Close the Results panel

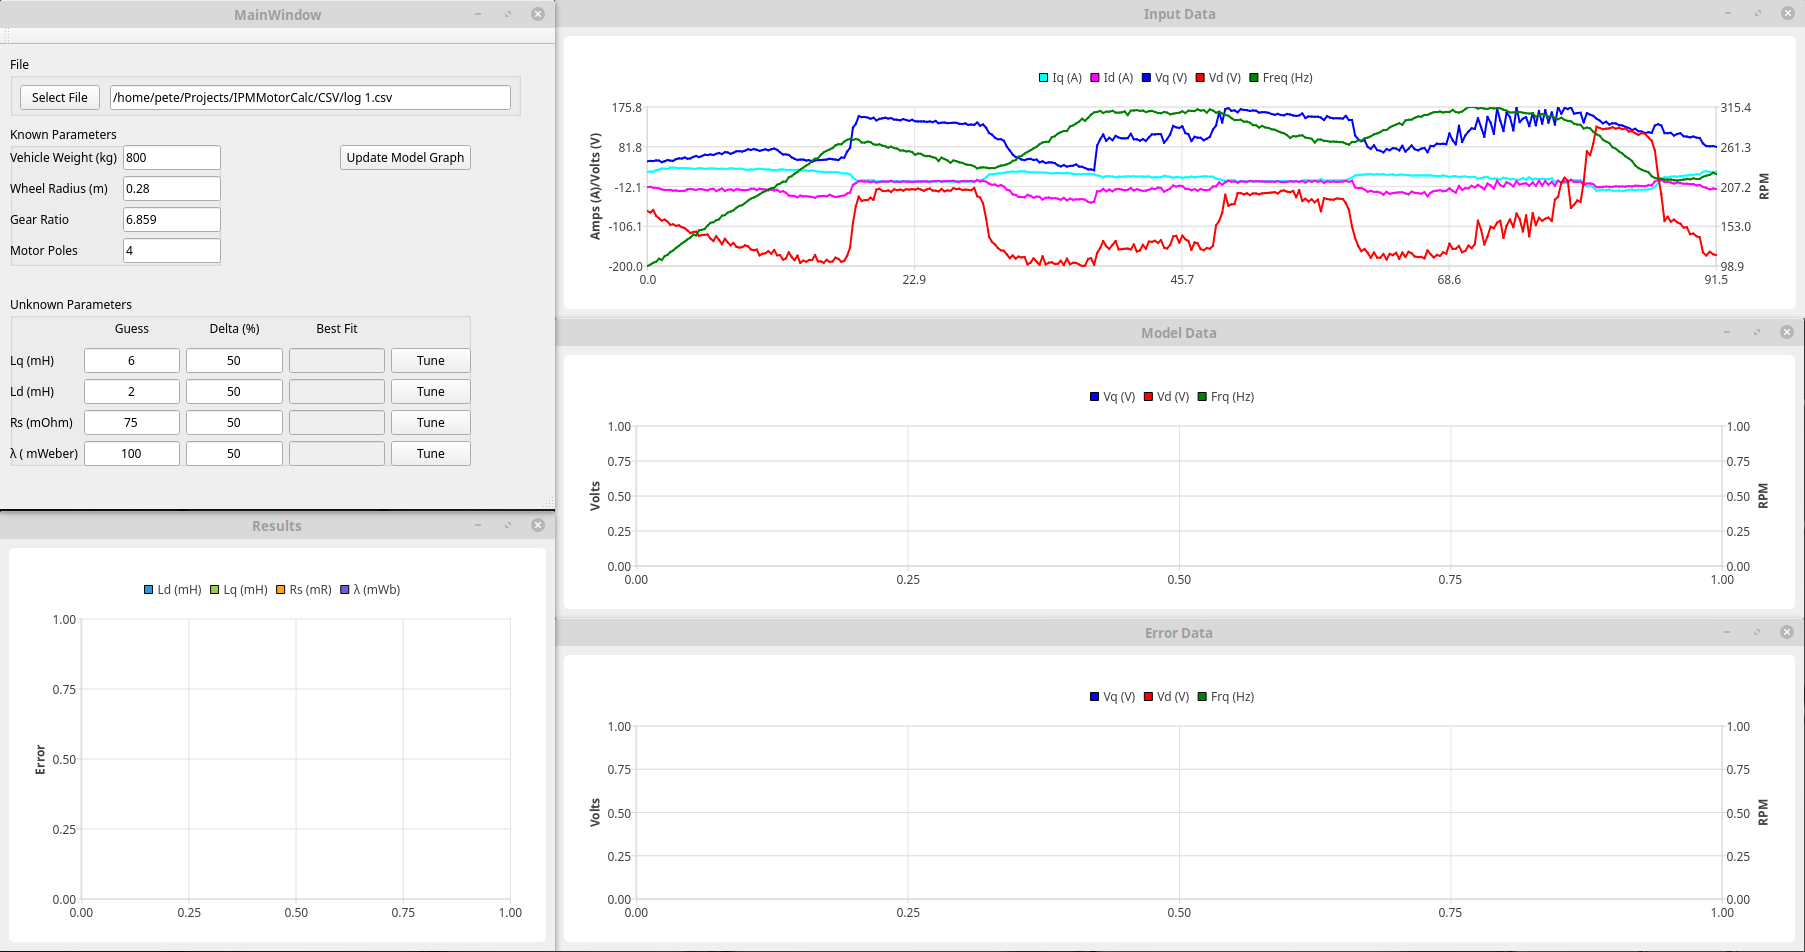point(538,525)
